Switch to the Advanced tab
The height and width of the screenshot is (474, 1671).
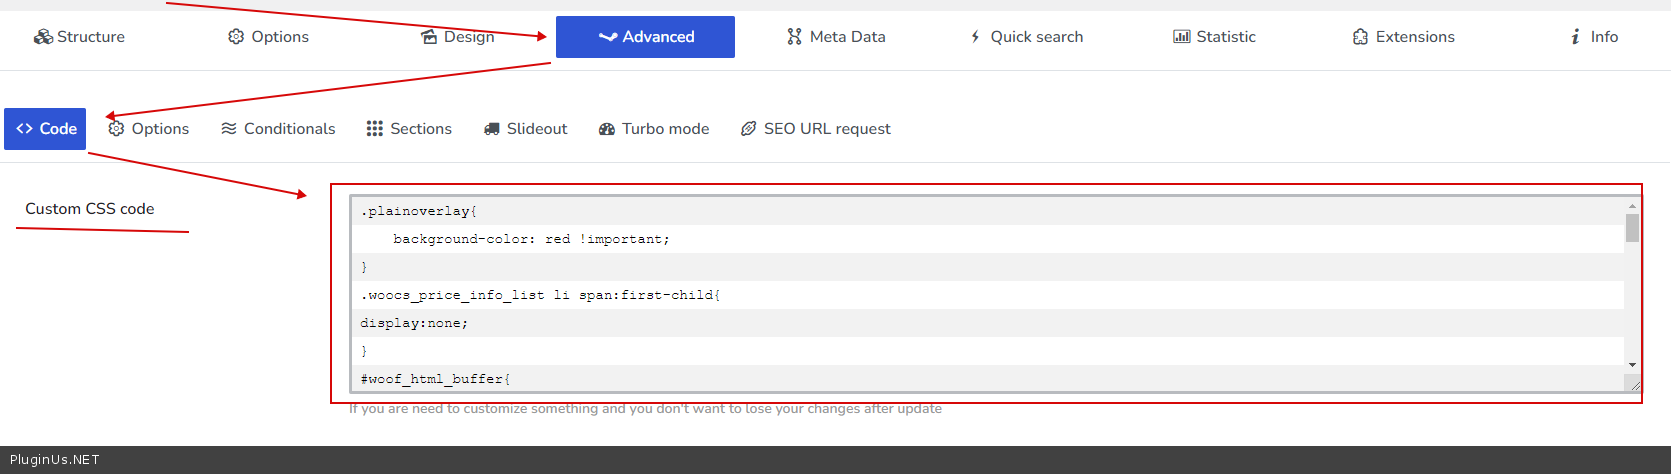(x=645, y=37)
